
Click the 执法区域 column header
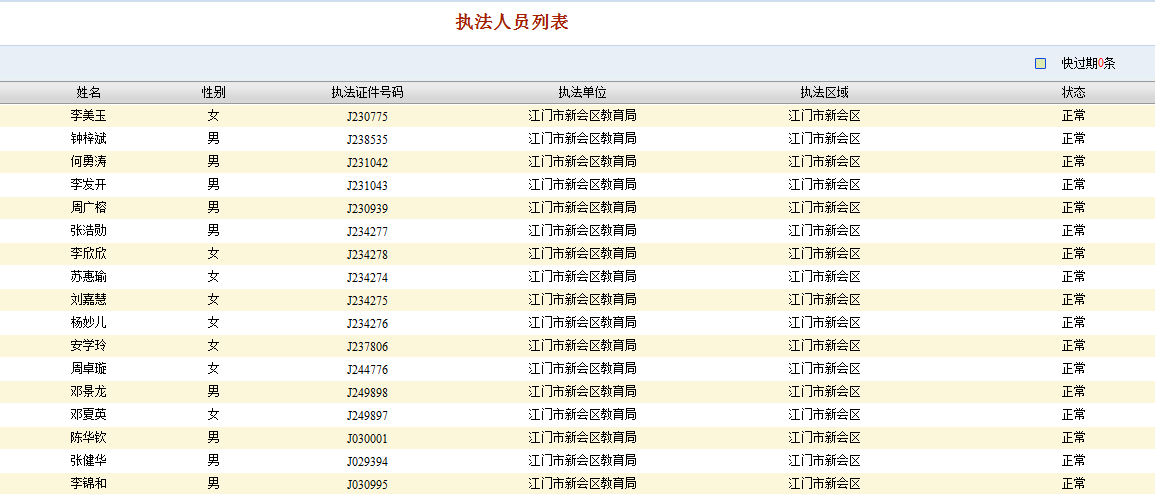point(824,93)
